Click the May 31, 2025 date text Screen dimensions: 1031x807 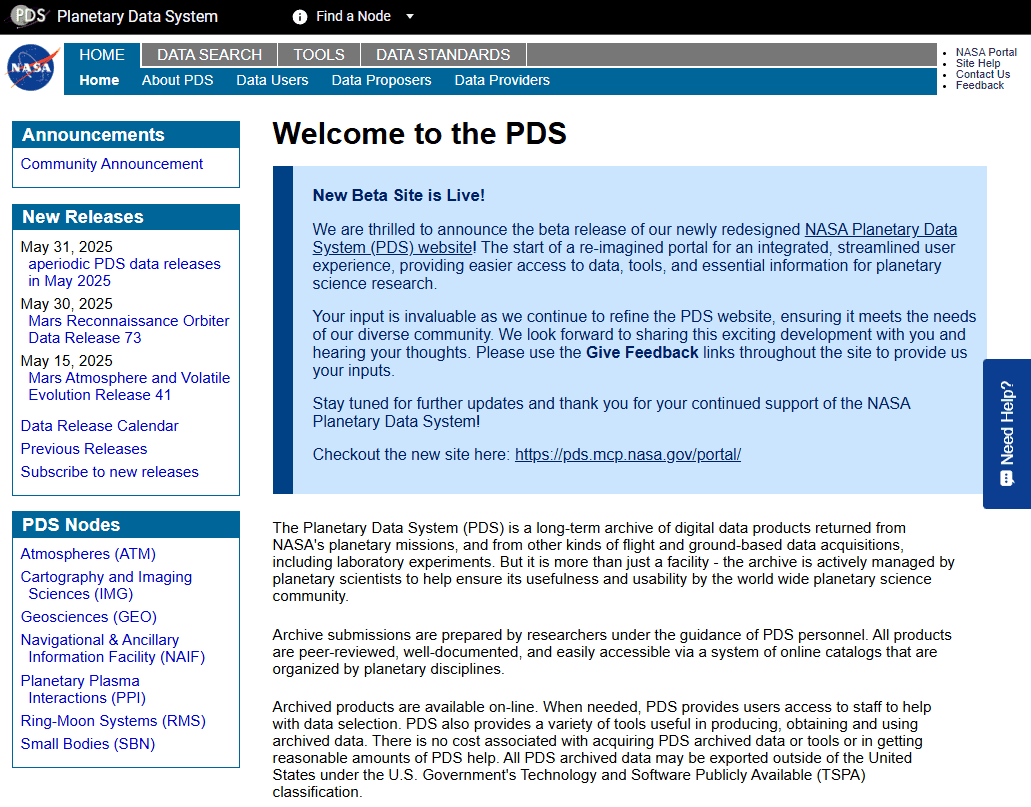(x=66, y=247)
